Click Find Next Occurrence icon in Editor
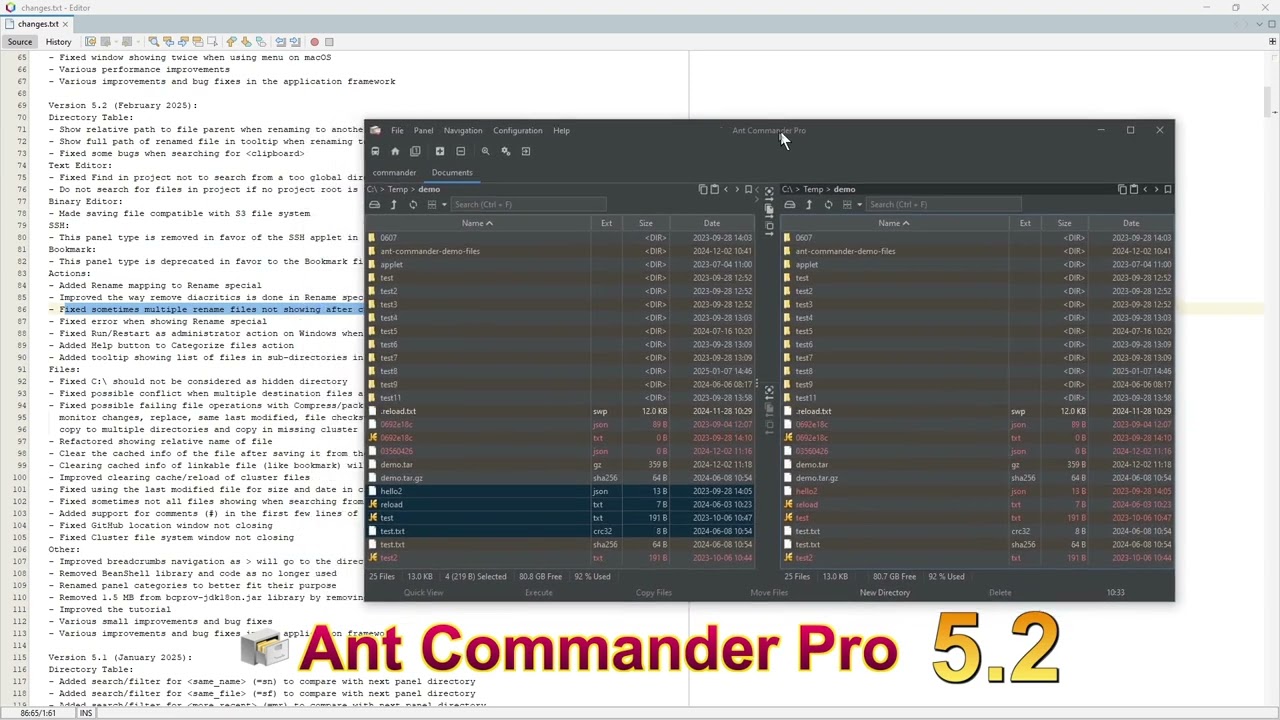1280x720 pixels. pos(183,42)
